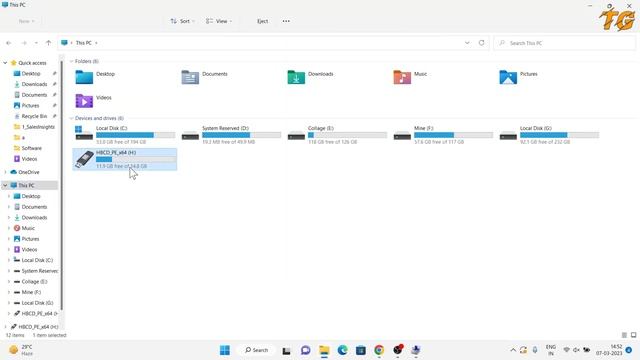Open Google Chrome from the taskbar
Screen dimensions: 640x360
(x=379, y=350)
